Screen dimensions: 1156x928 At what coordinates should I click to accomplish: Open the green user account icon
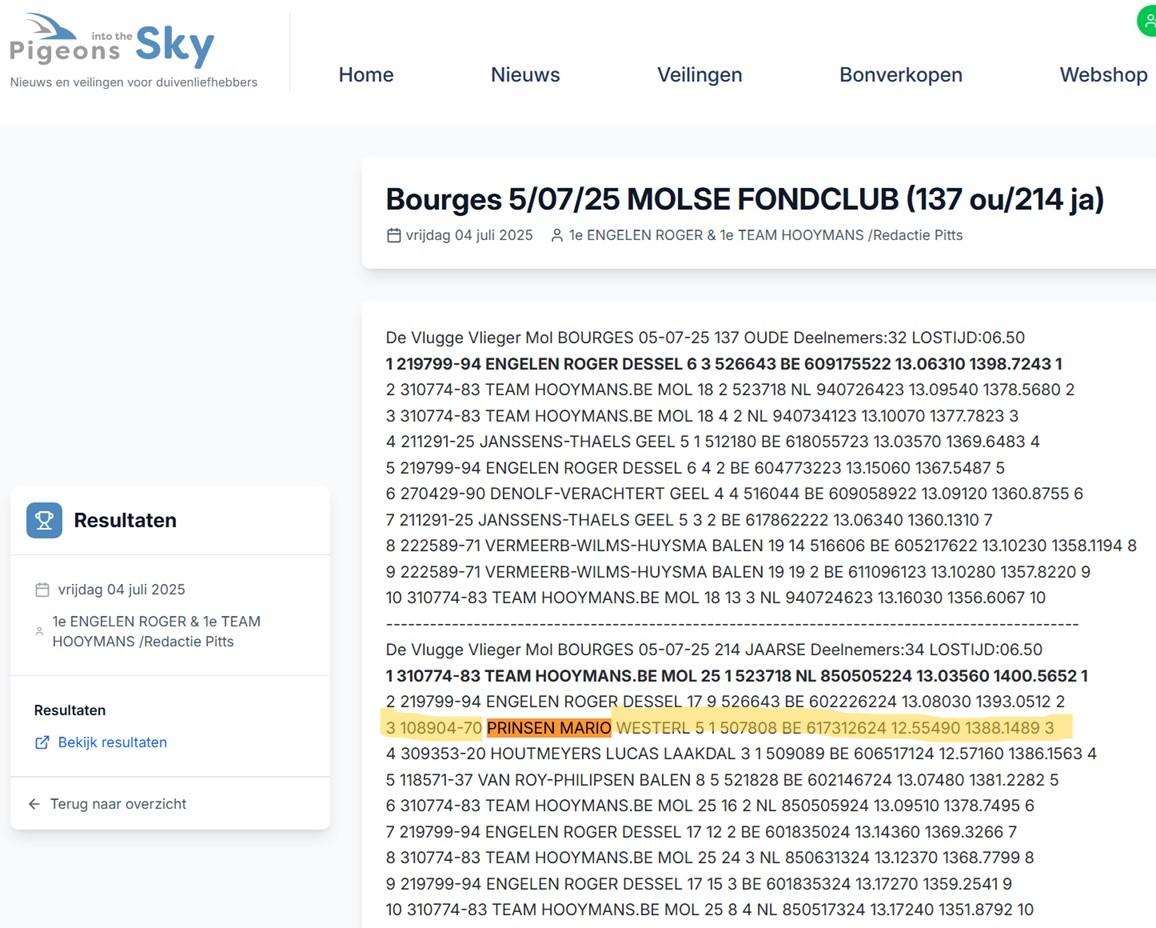pos(1146,19)
